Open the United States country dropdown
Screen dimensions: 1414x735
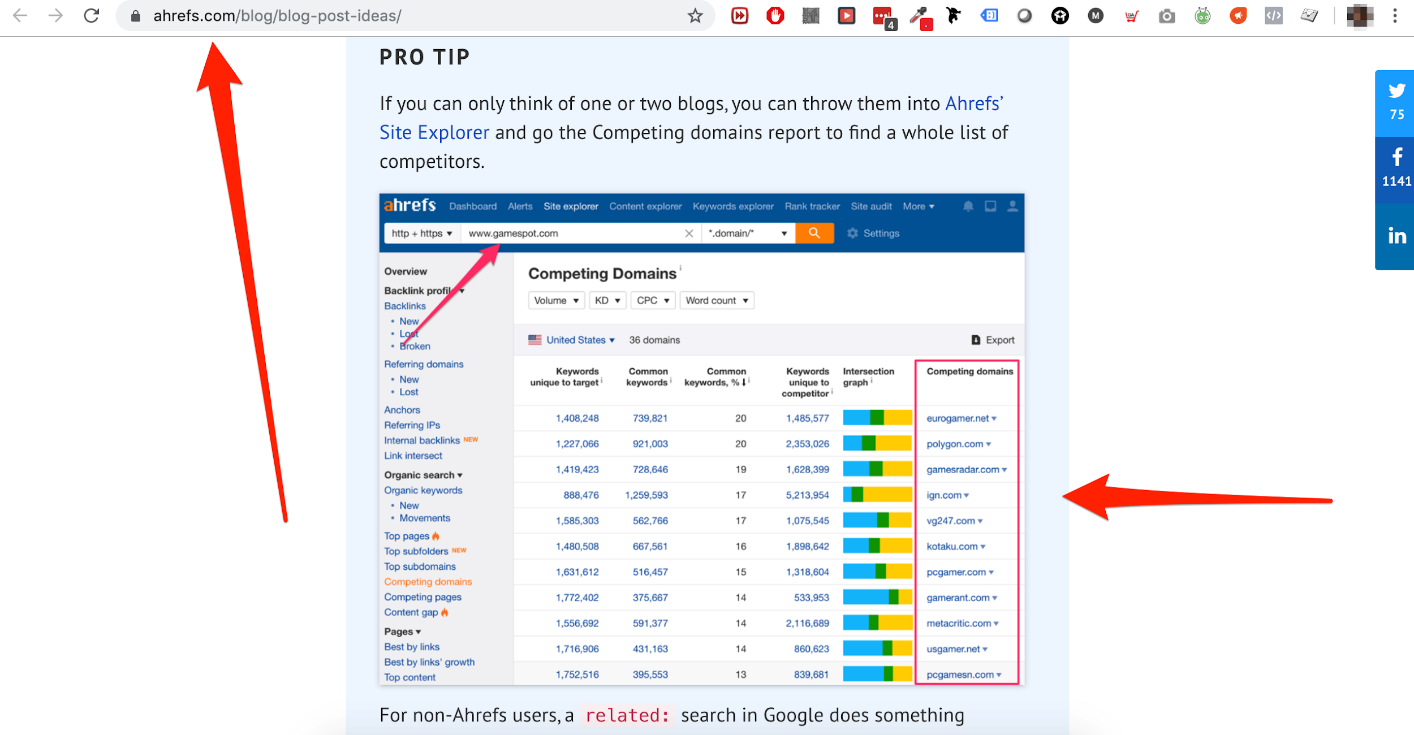point(572,340)
